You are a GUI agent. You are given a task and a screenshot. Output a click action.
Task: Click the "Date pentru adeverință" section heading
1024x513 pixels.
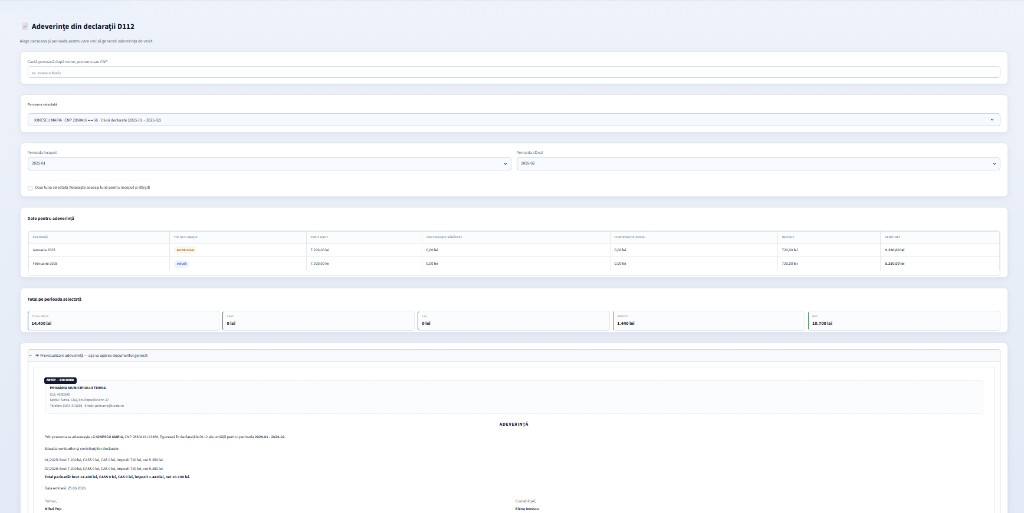(51, 219)
